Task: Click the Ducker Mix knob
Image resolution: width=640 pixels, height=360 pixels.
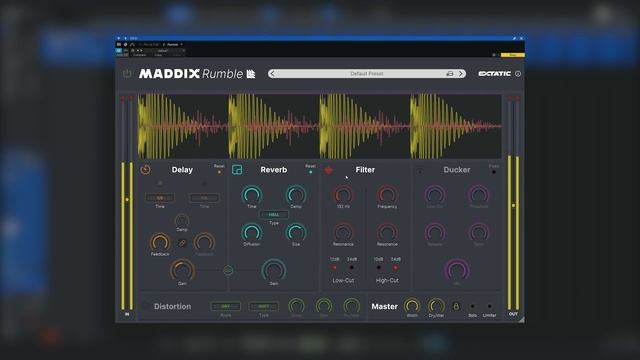Action: click(x=457, y=270)
